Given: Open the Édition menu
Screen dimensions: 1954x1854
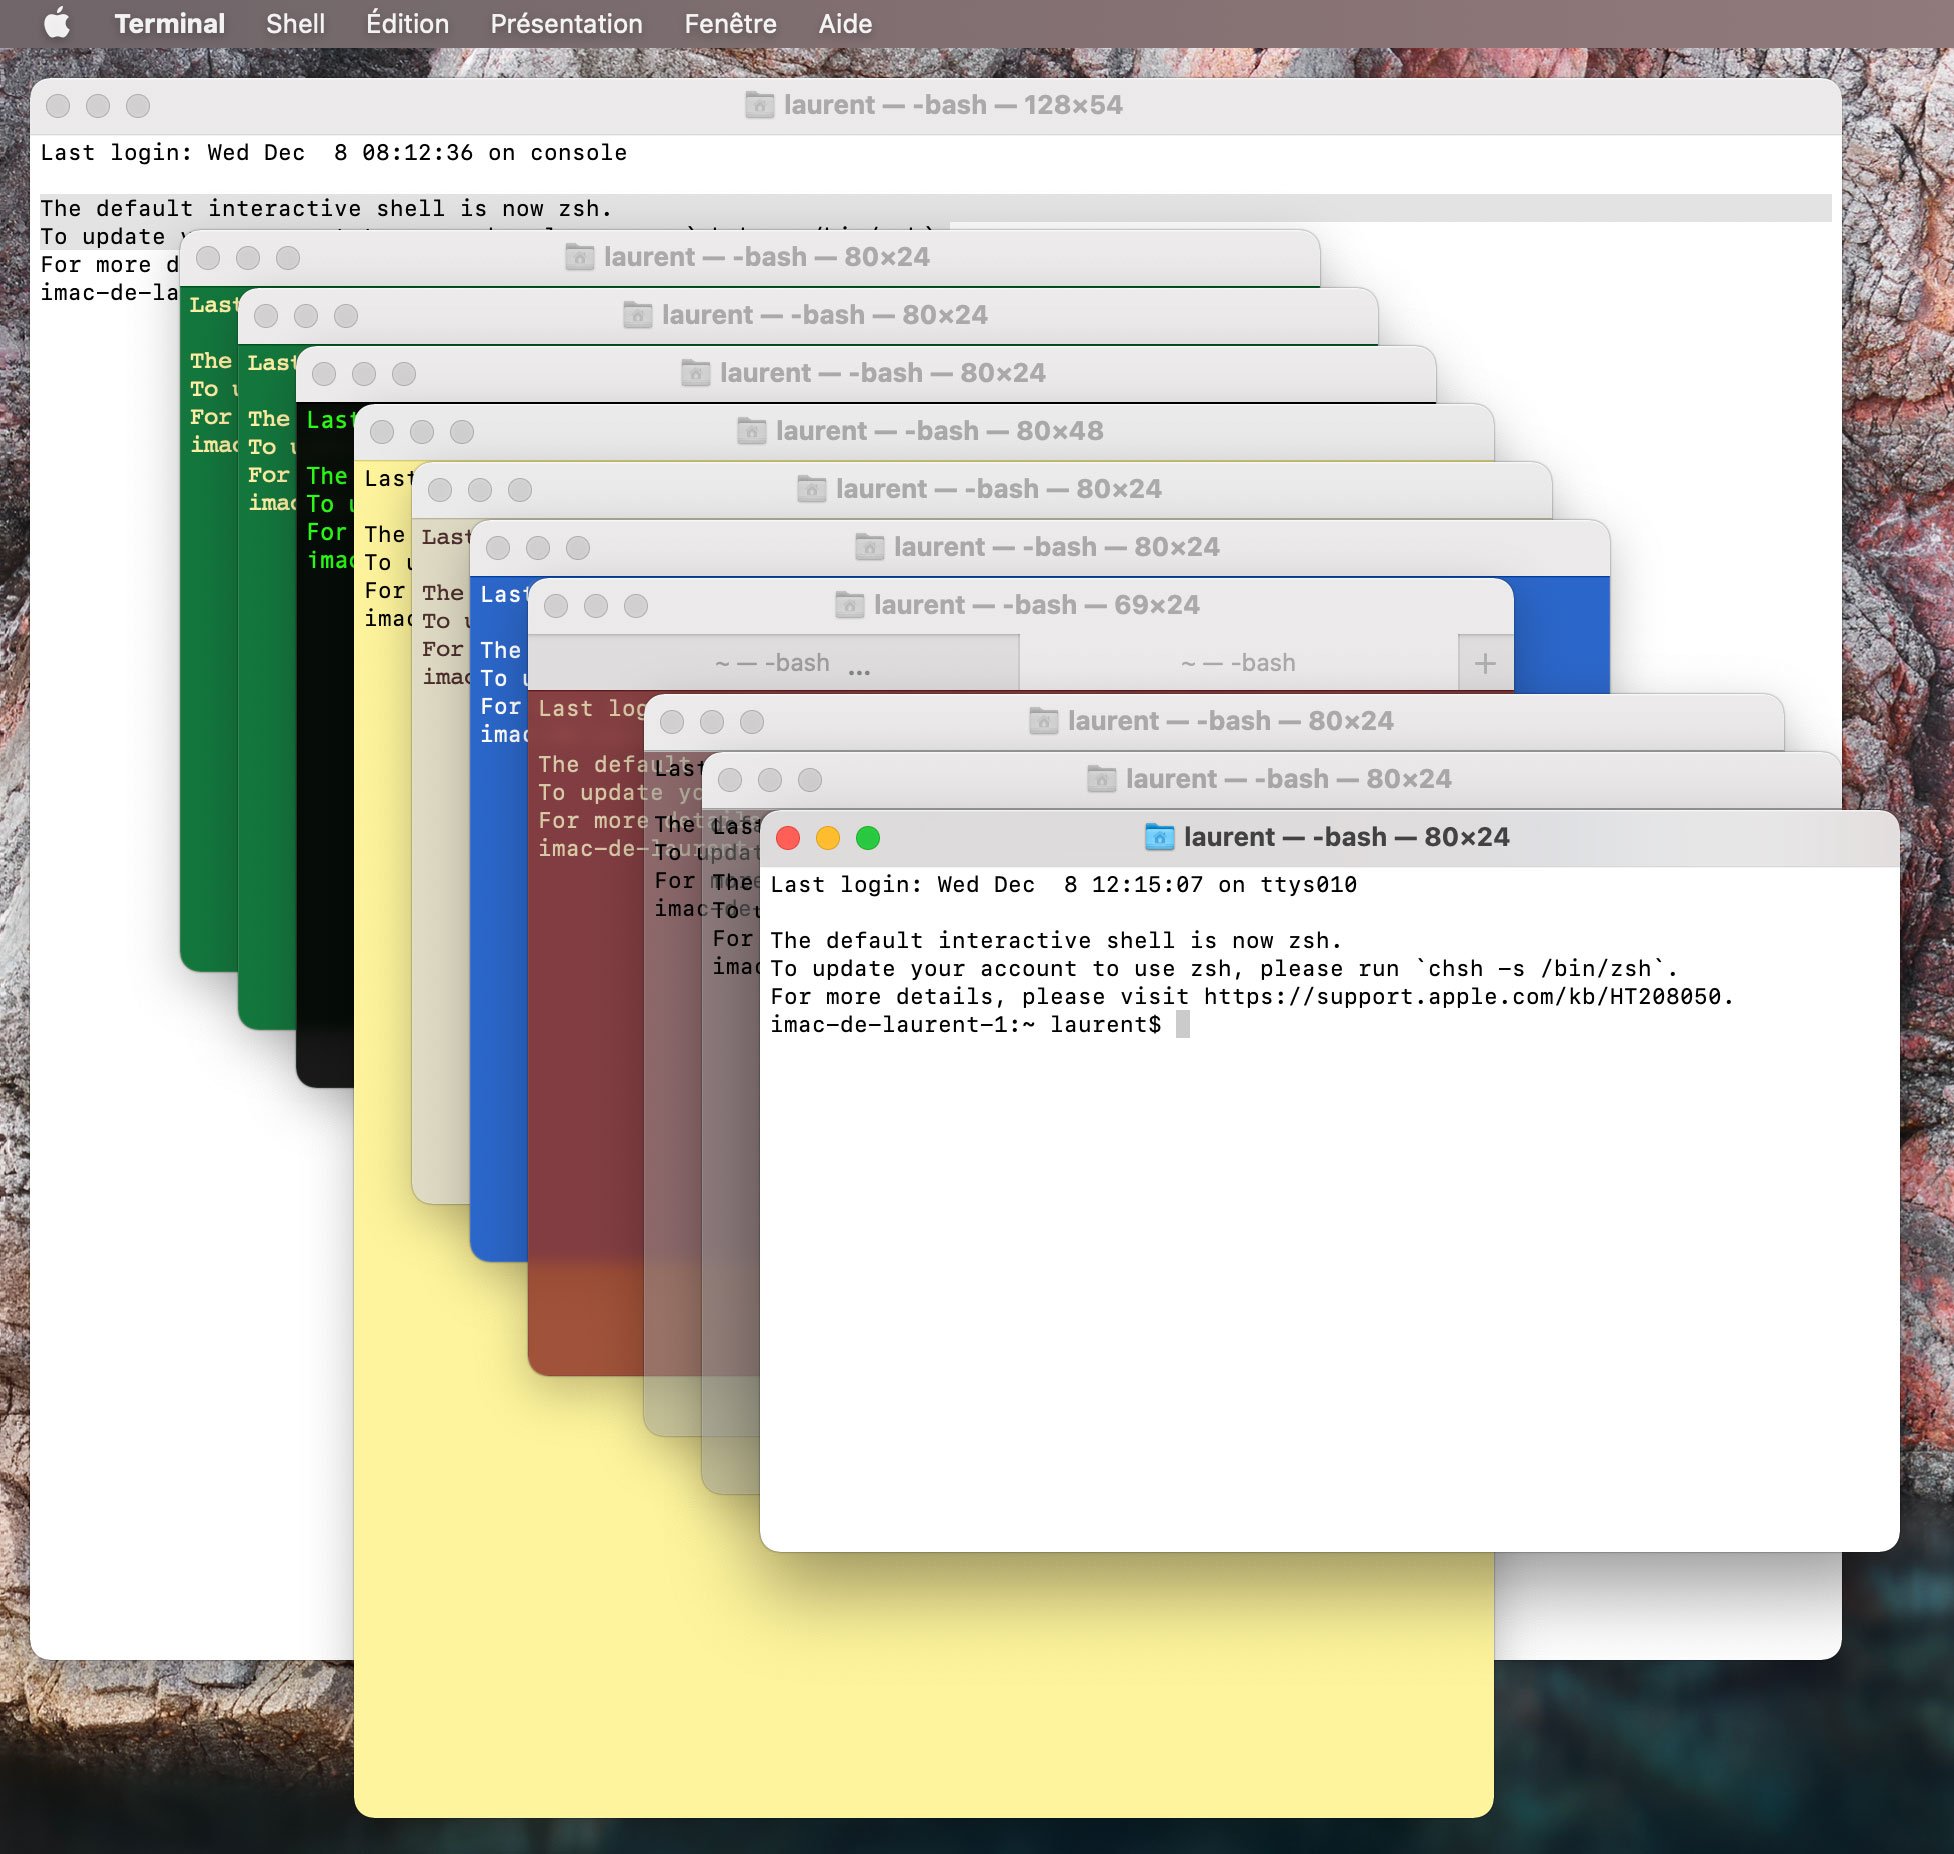Looking at the screenshot, I should click(407, 23).
